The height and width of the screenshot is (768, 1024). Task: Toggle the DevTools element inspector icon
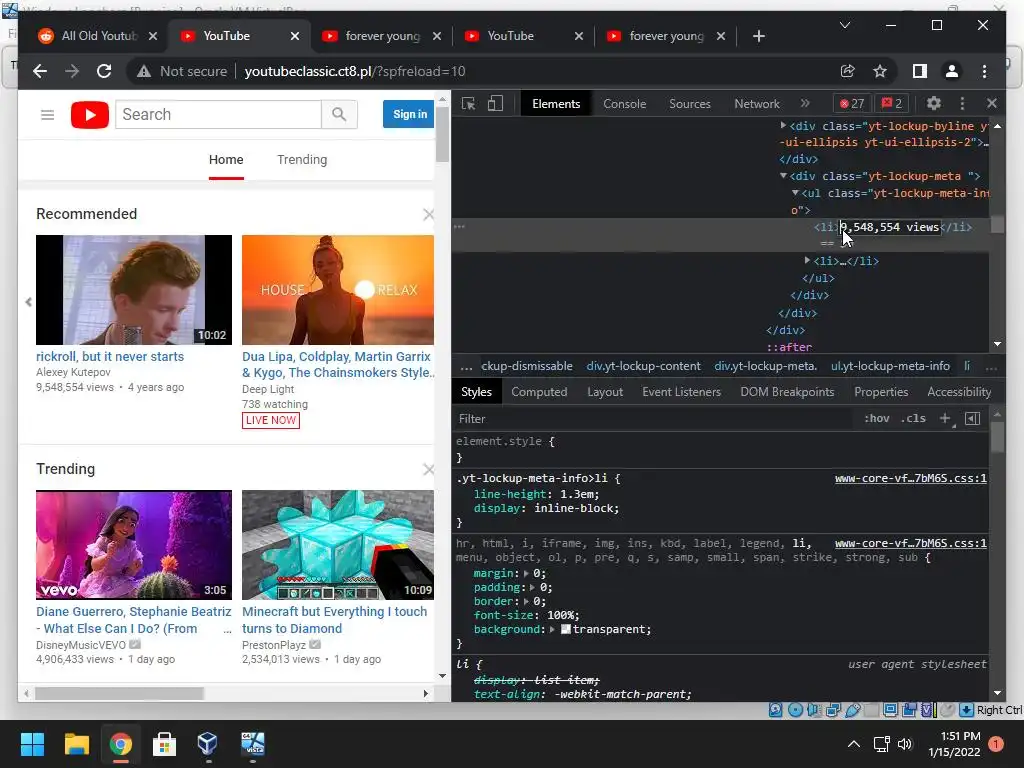coord(468,104)
